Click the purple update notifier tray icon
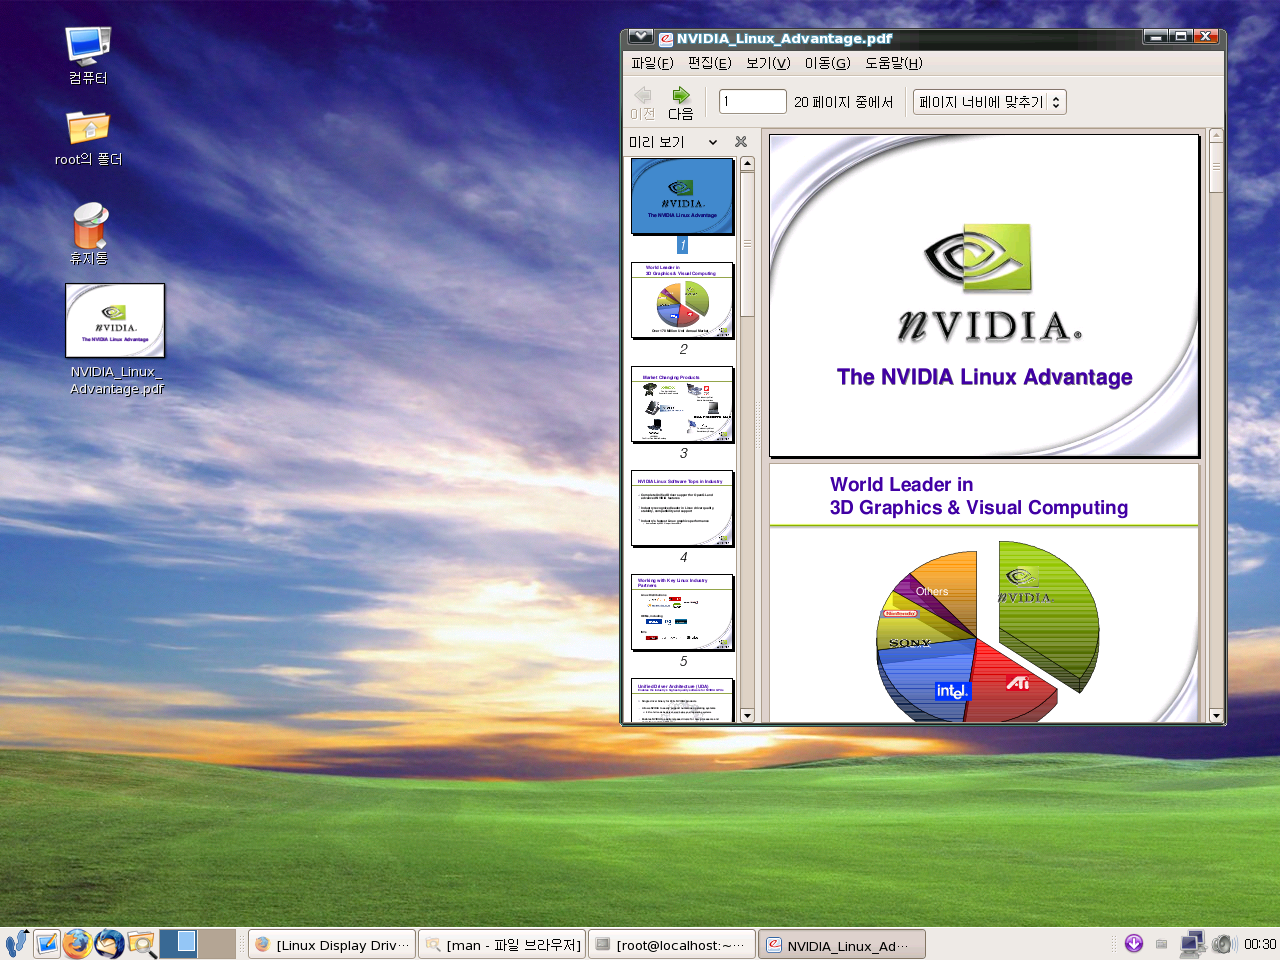 click(x=1134, y=943)
